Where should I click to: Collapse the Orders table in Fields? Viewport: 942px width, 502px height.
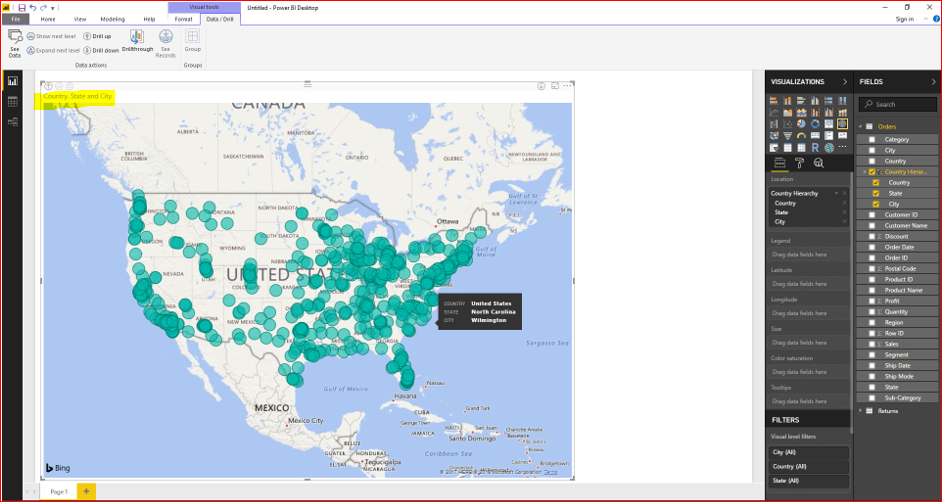(x=860, y=127)
